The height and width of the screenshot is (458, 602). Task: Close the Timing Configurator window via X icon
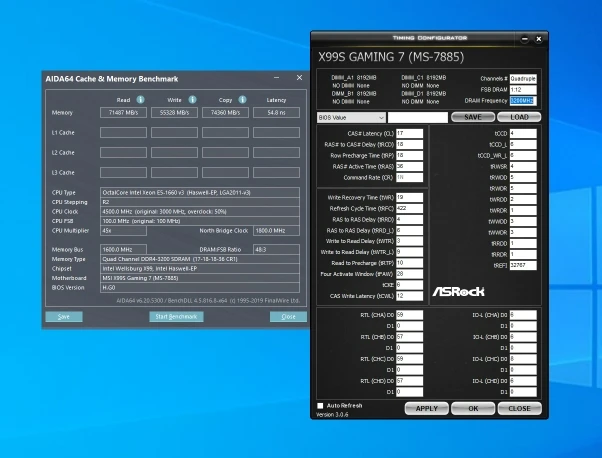point(539,39)
